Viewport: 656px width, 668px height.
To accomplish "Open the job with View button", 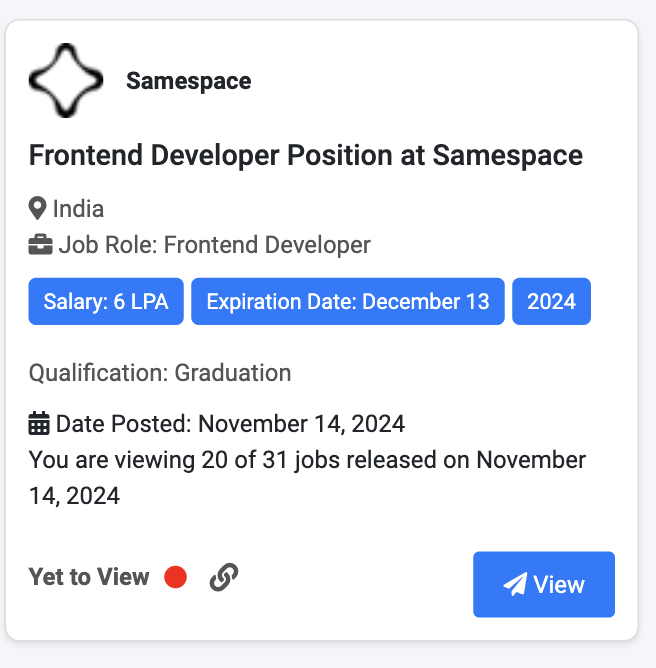I will (x=544, y=584).
